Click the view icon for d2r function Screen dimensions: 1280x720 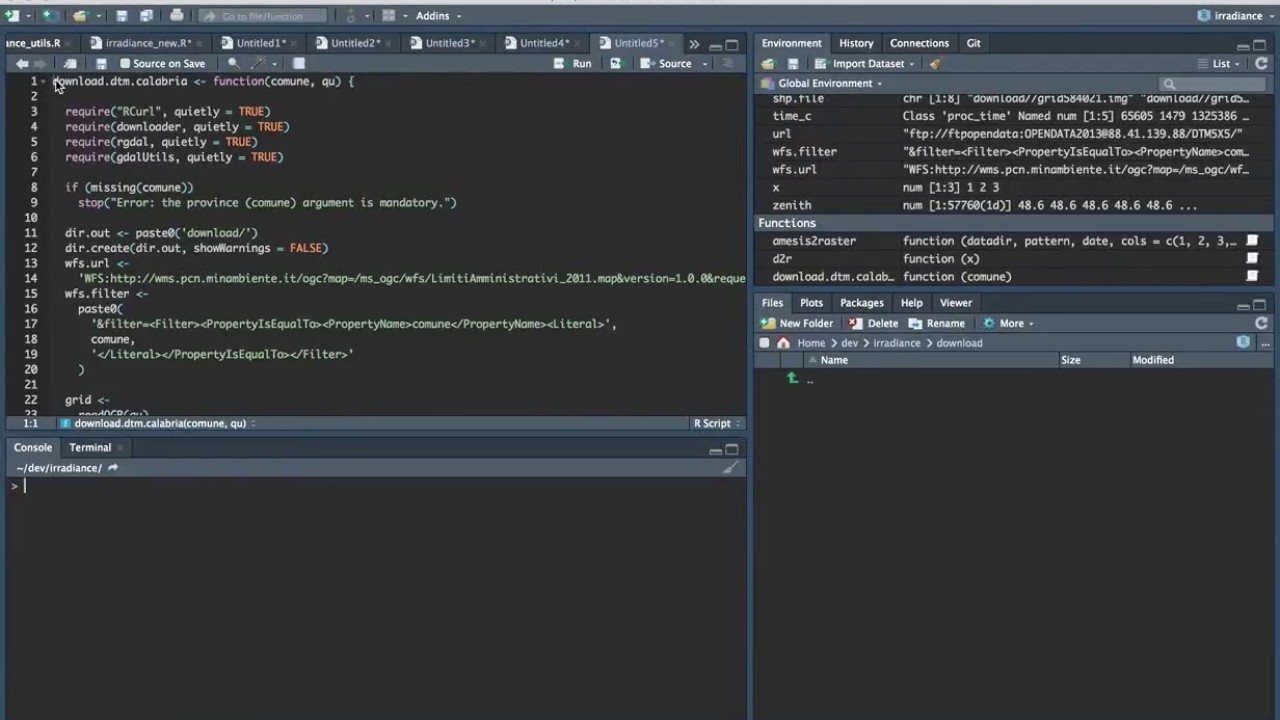[1252, 259]
